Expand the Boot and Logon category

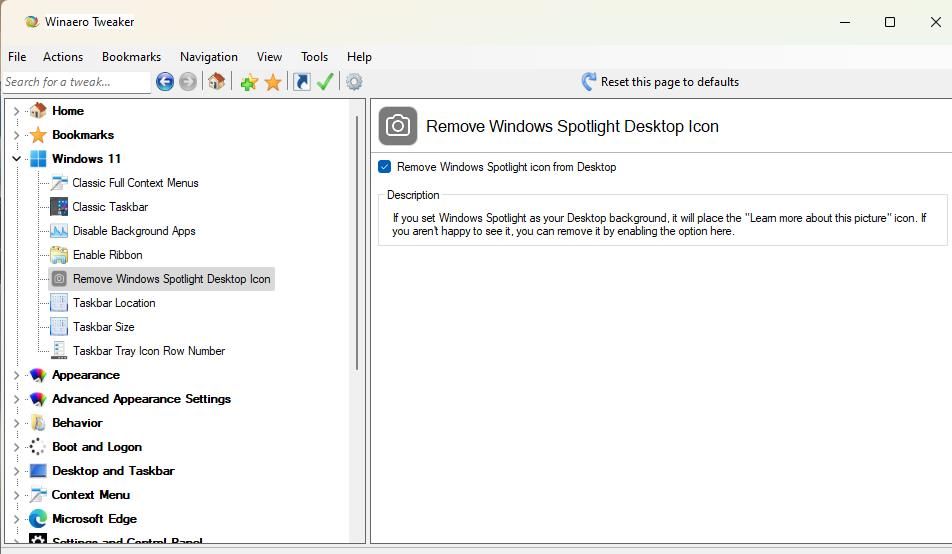(16, 447)
